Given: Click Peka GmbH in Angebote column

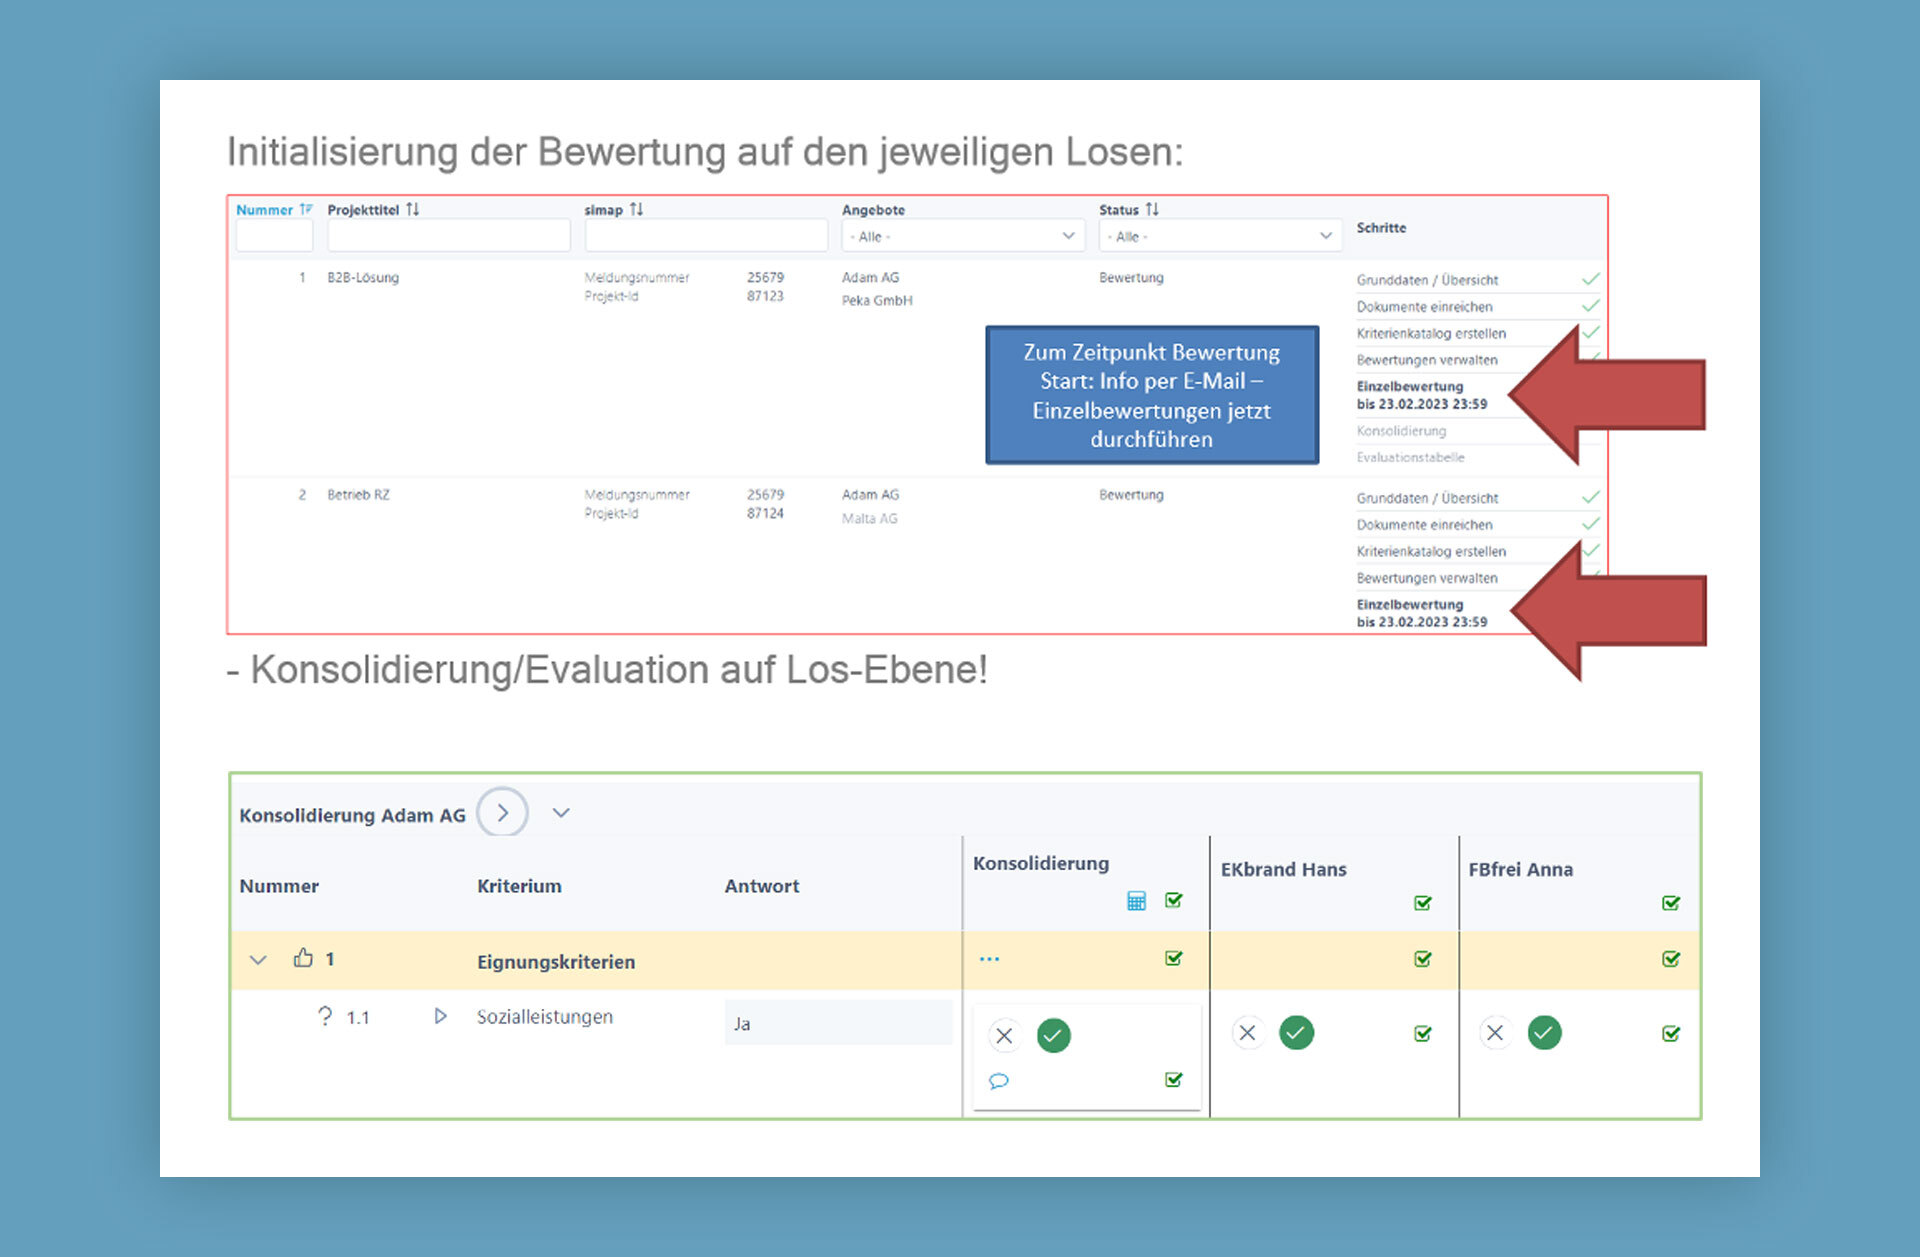Looking at the screenshot, I should pos(877,300).
